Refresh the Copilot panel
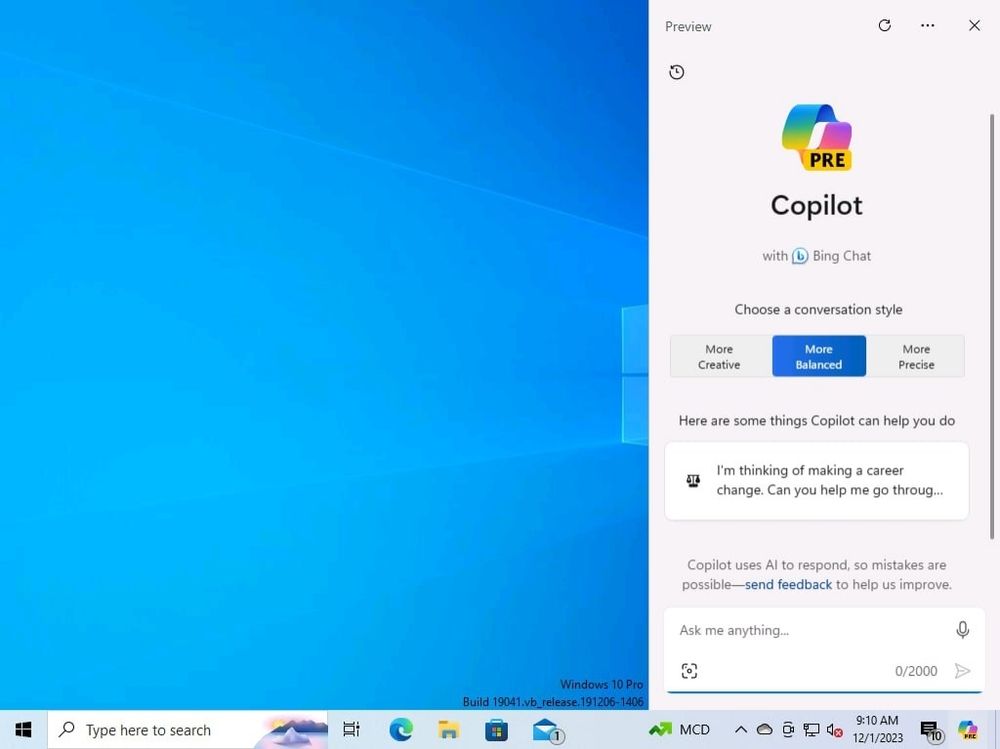 point(884,26)
